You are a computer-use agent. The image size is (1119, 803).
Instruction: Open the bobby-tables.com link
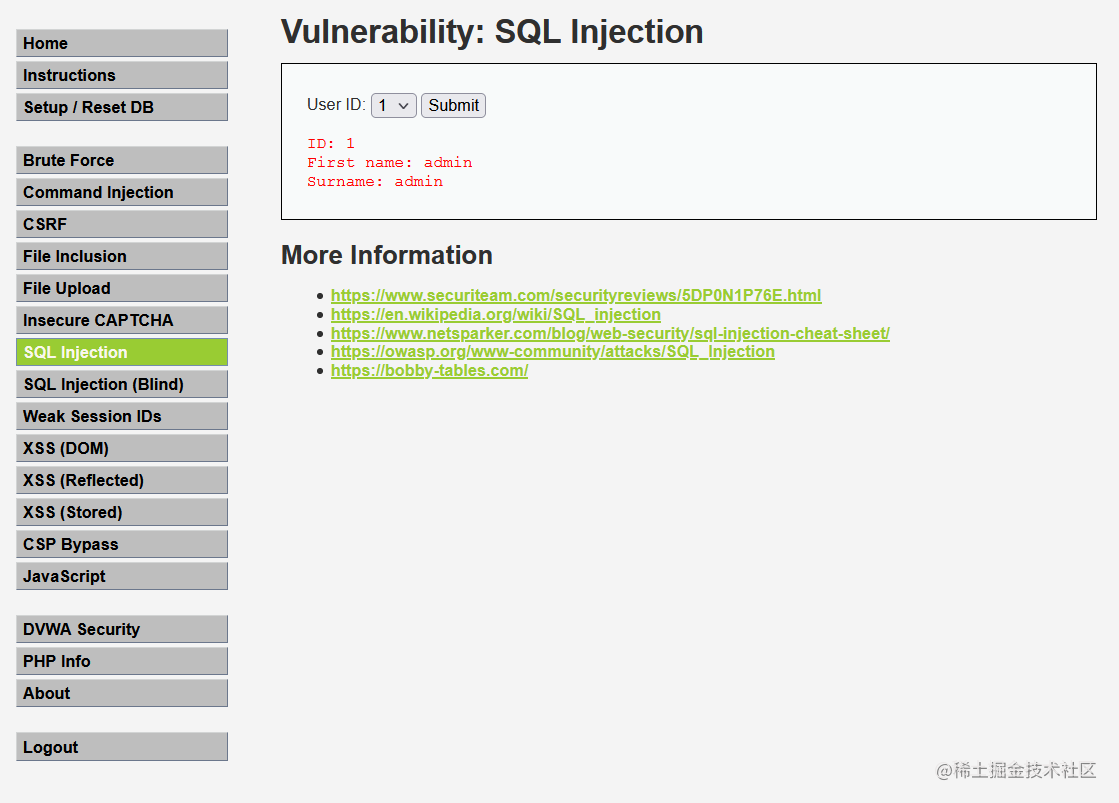pyautogui.click(x=429, y=371)
